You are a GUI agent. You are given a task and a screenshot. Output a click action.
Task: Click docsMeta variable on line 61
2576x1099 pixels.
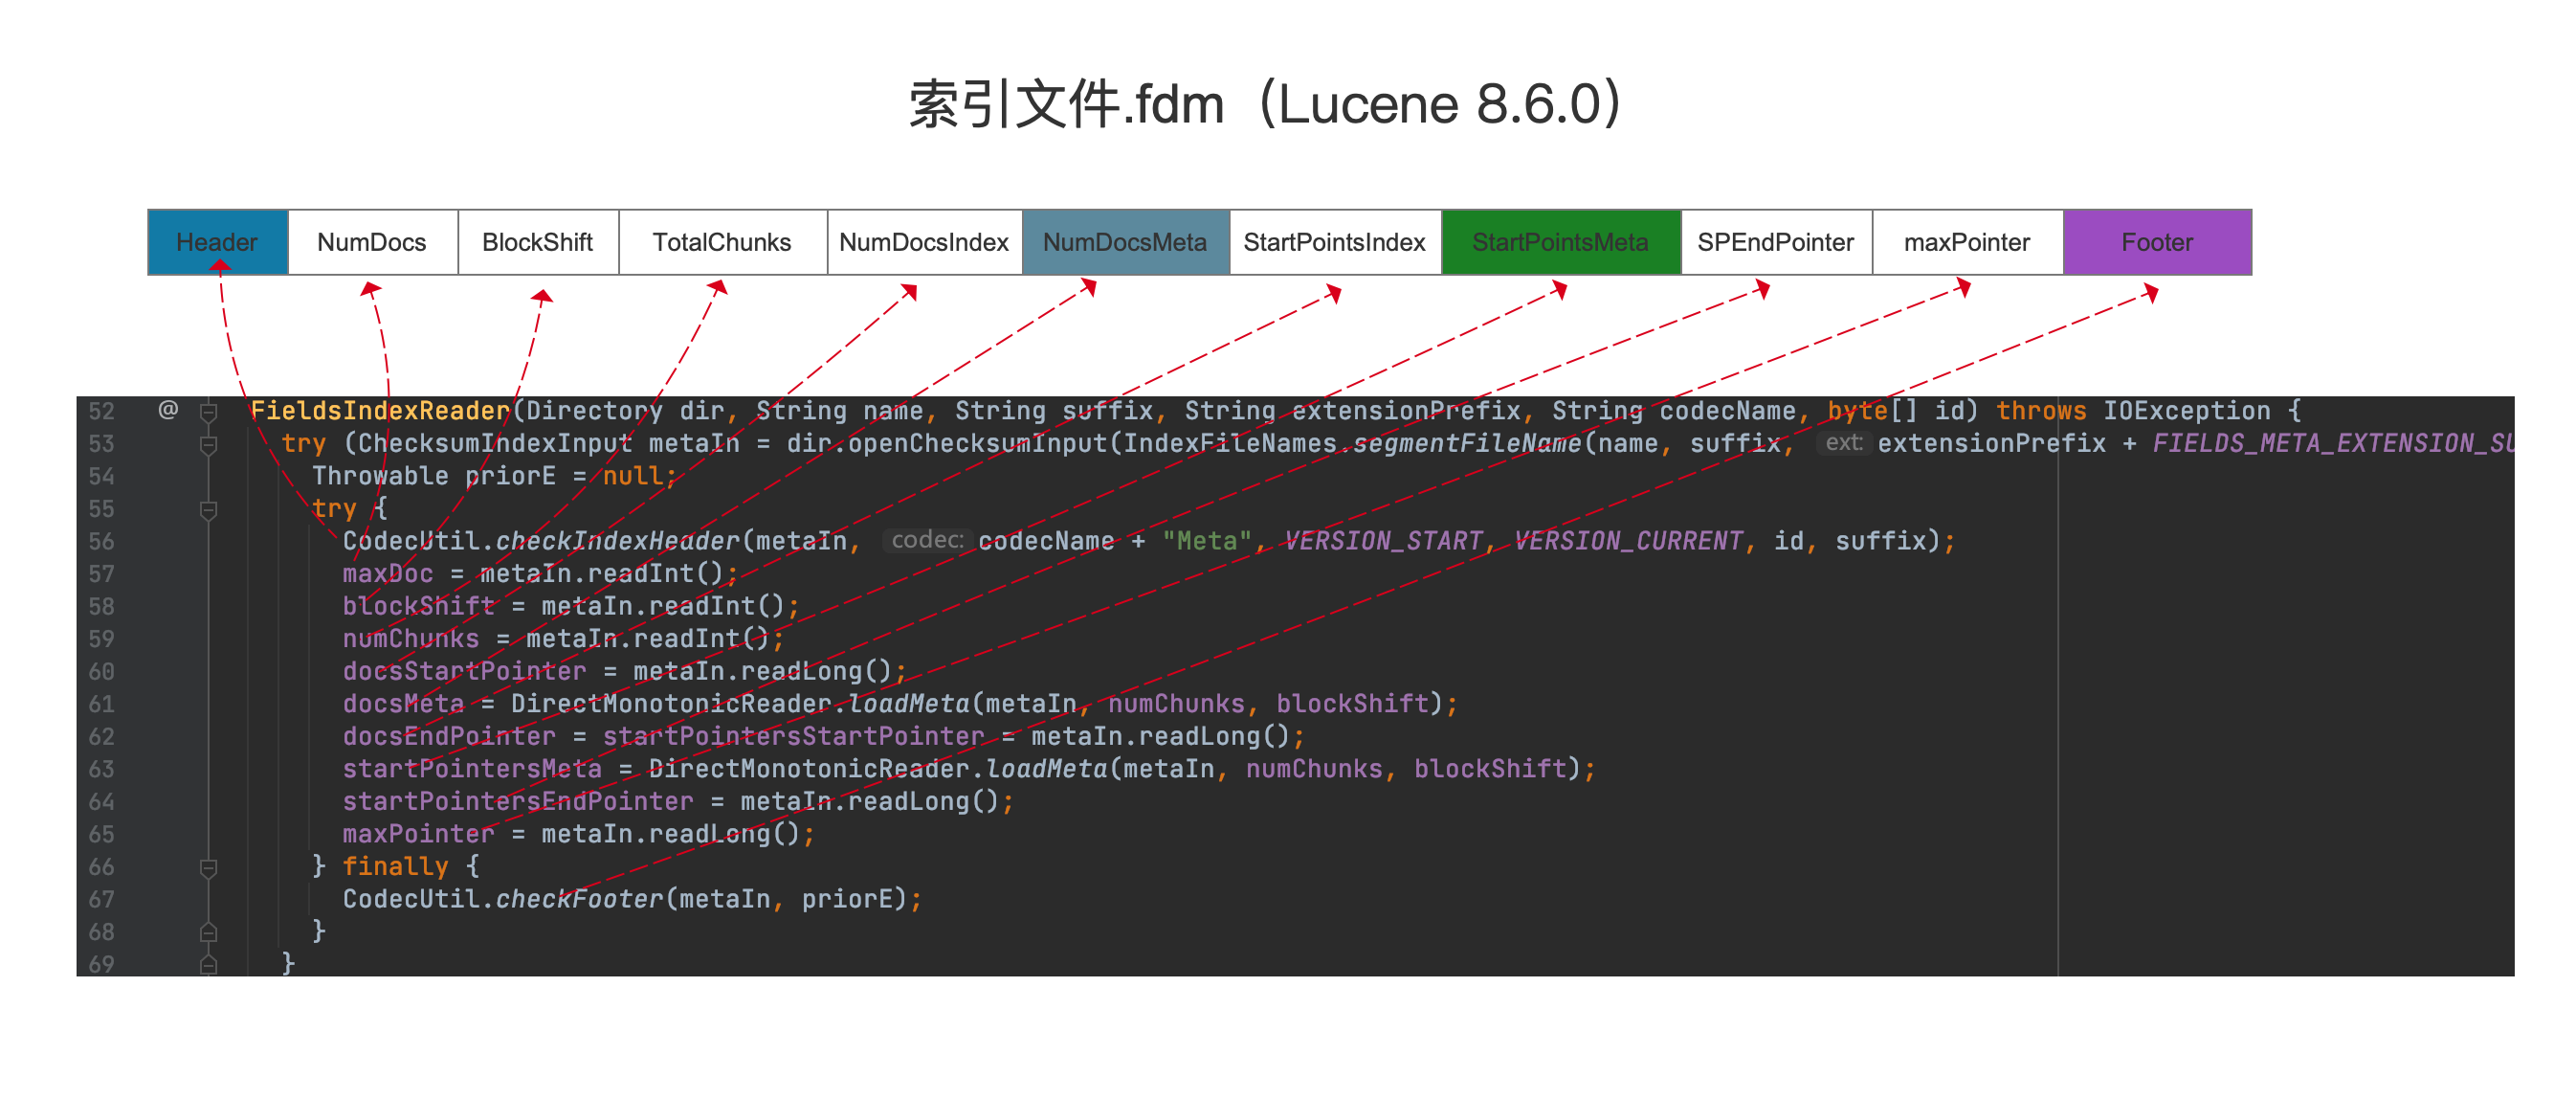click(x=403, y=704)
